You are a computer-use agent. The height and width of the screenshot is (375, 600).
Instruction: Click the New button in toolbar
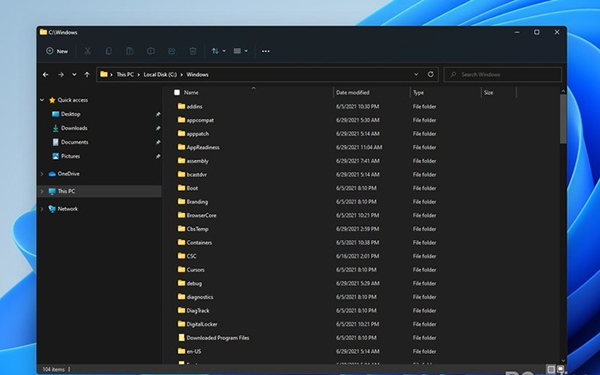(57, 51)
